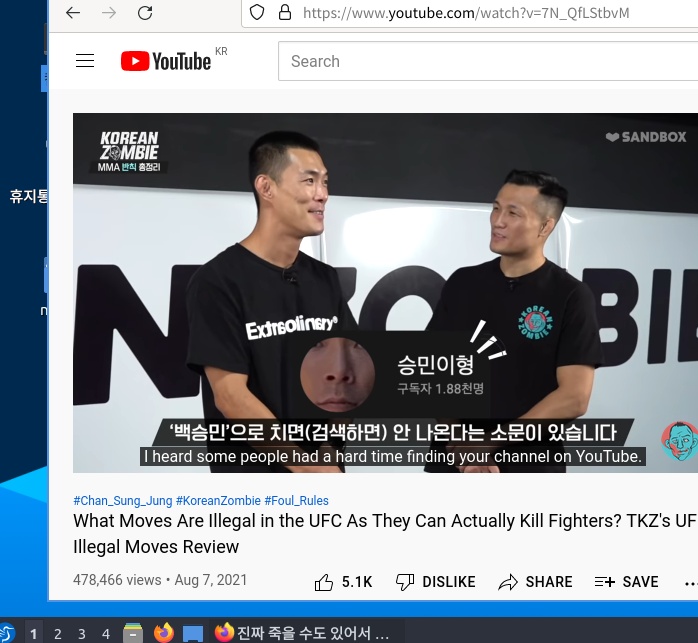Click the browser forward arrow

(x=109, y=13)
